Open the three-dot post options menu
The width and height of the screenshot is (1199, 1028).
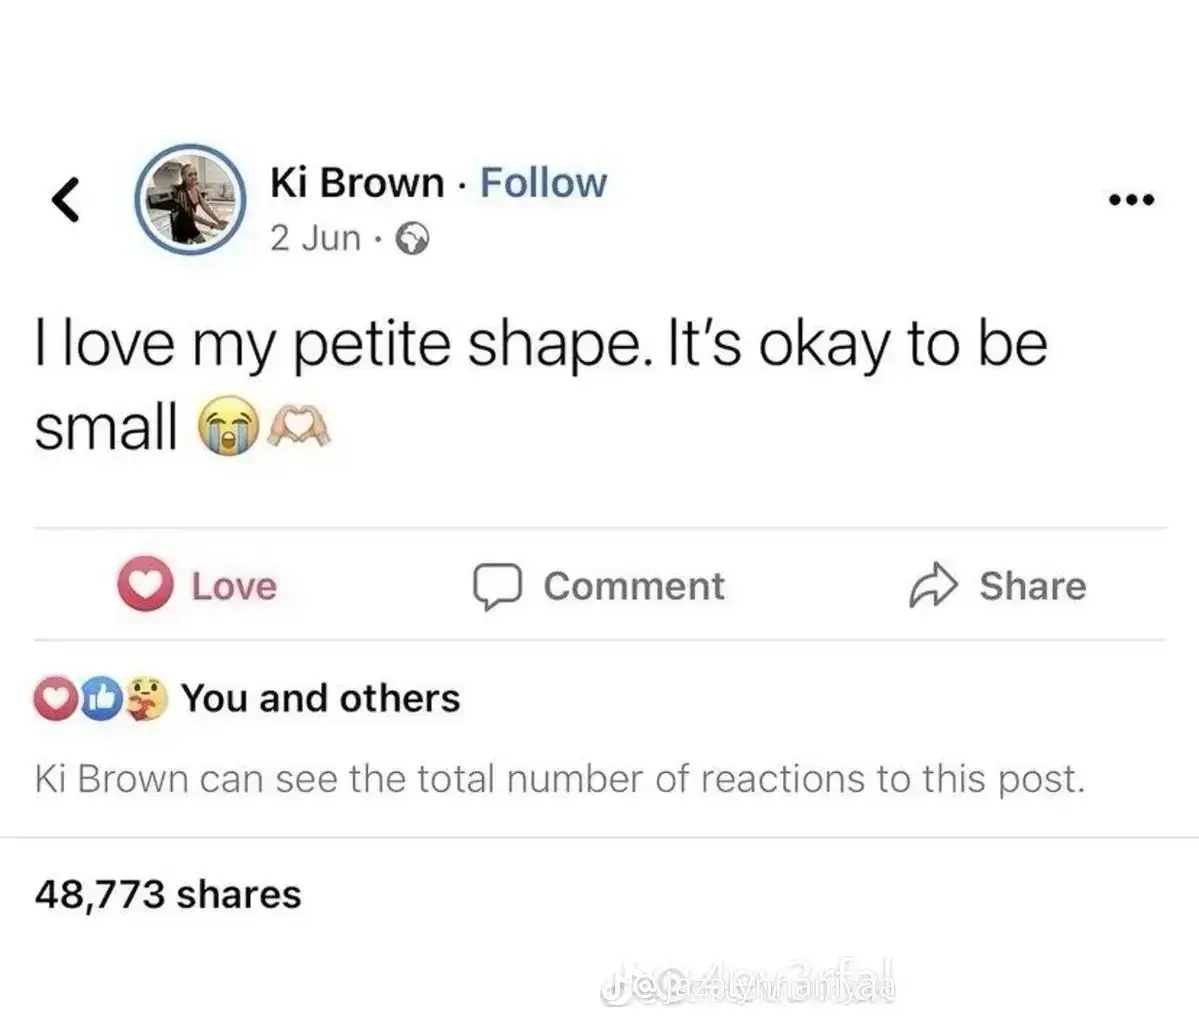1132,200
